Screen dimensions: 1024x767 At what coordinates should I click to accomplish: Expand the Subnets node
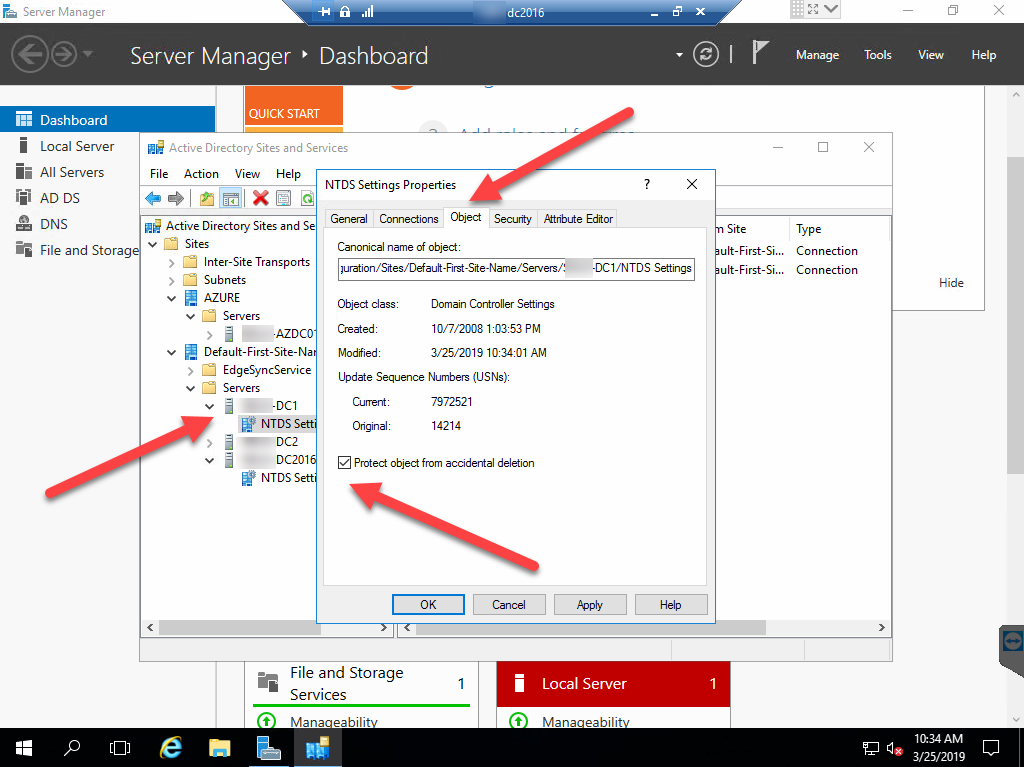(x=172, y=281)
